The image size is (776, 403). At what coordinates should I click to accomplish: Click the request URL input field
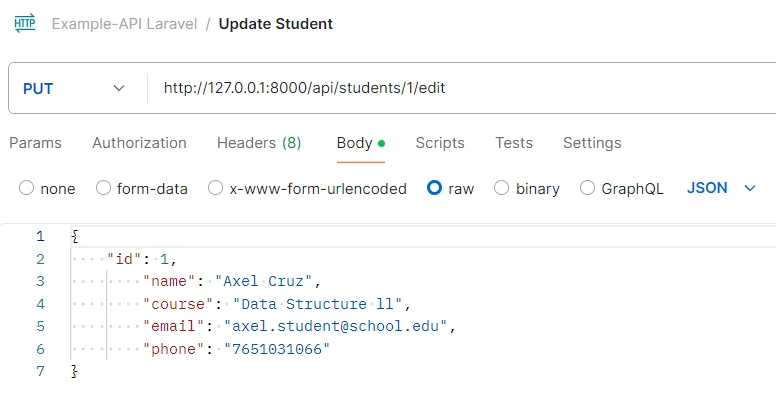coord(450,88)
